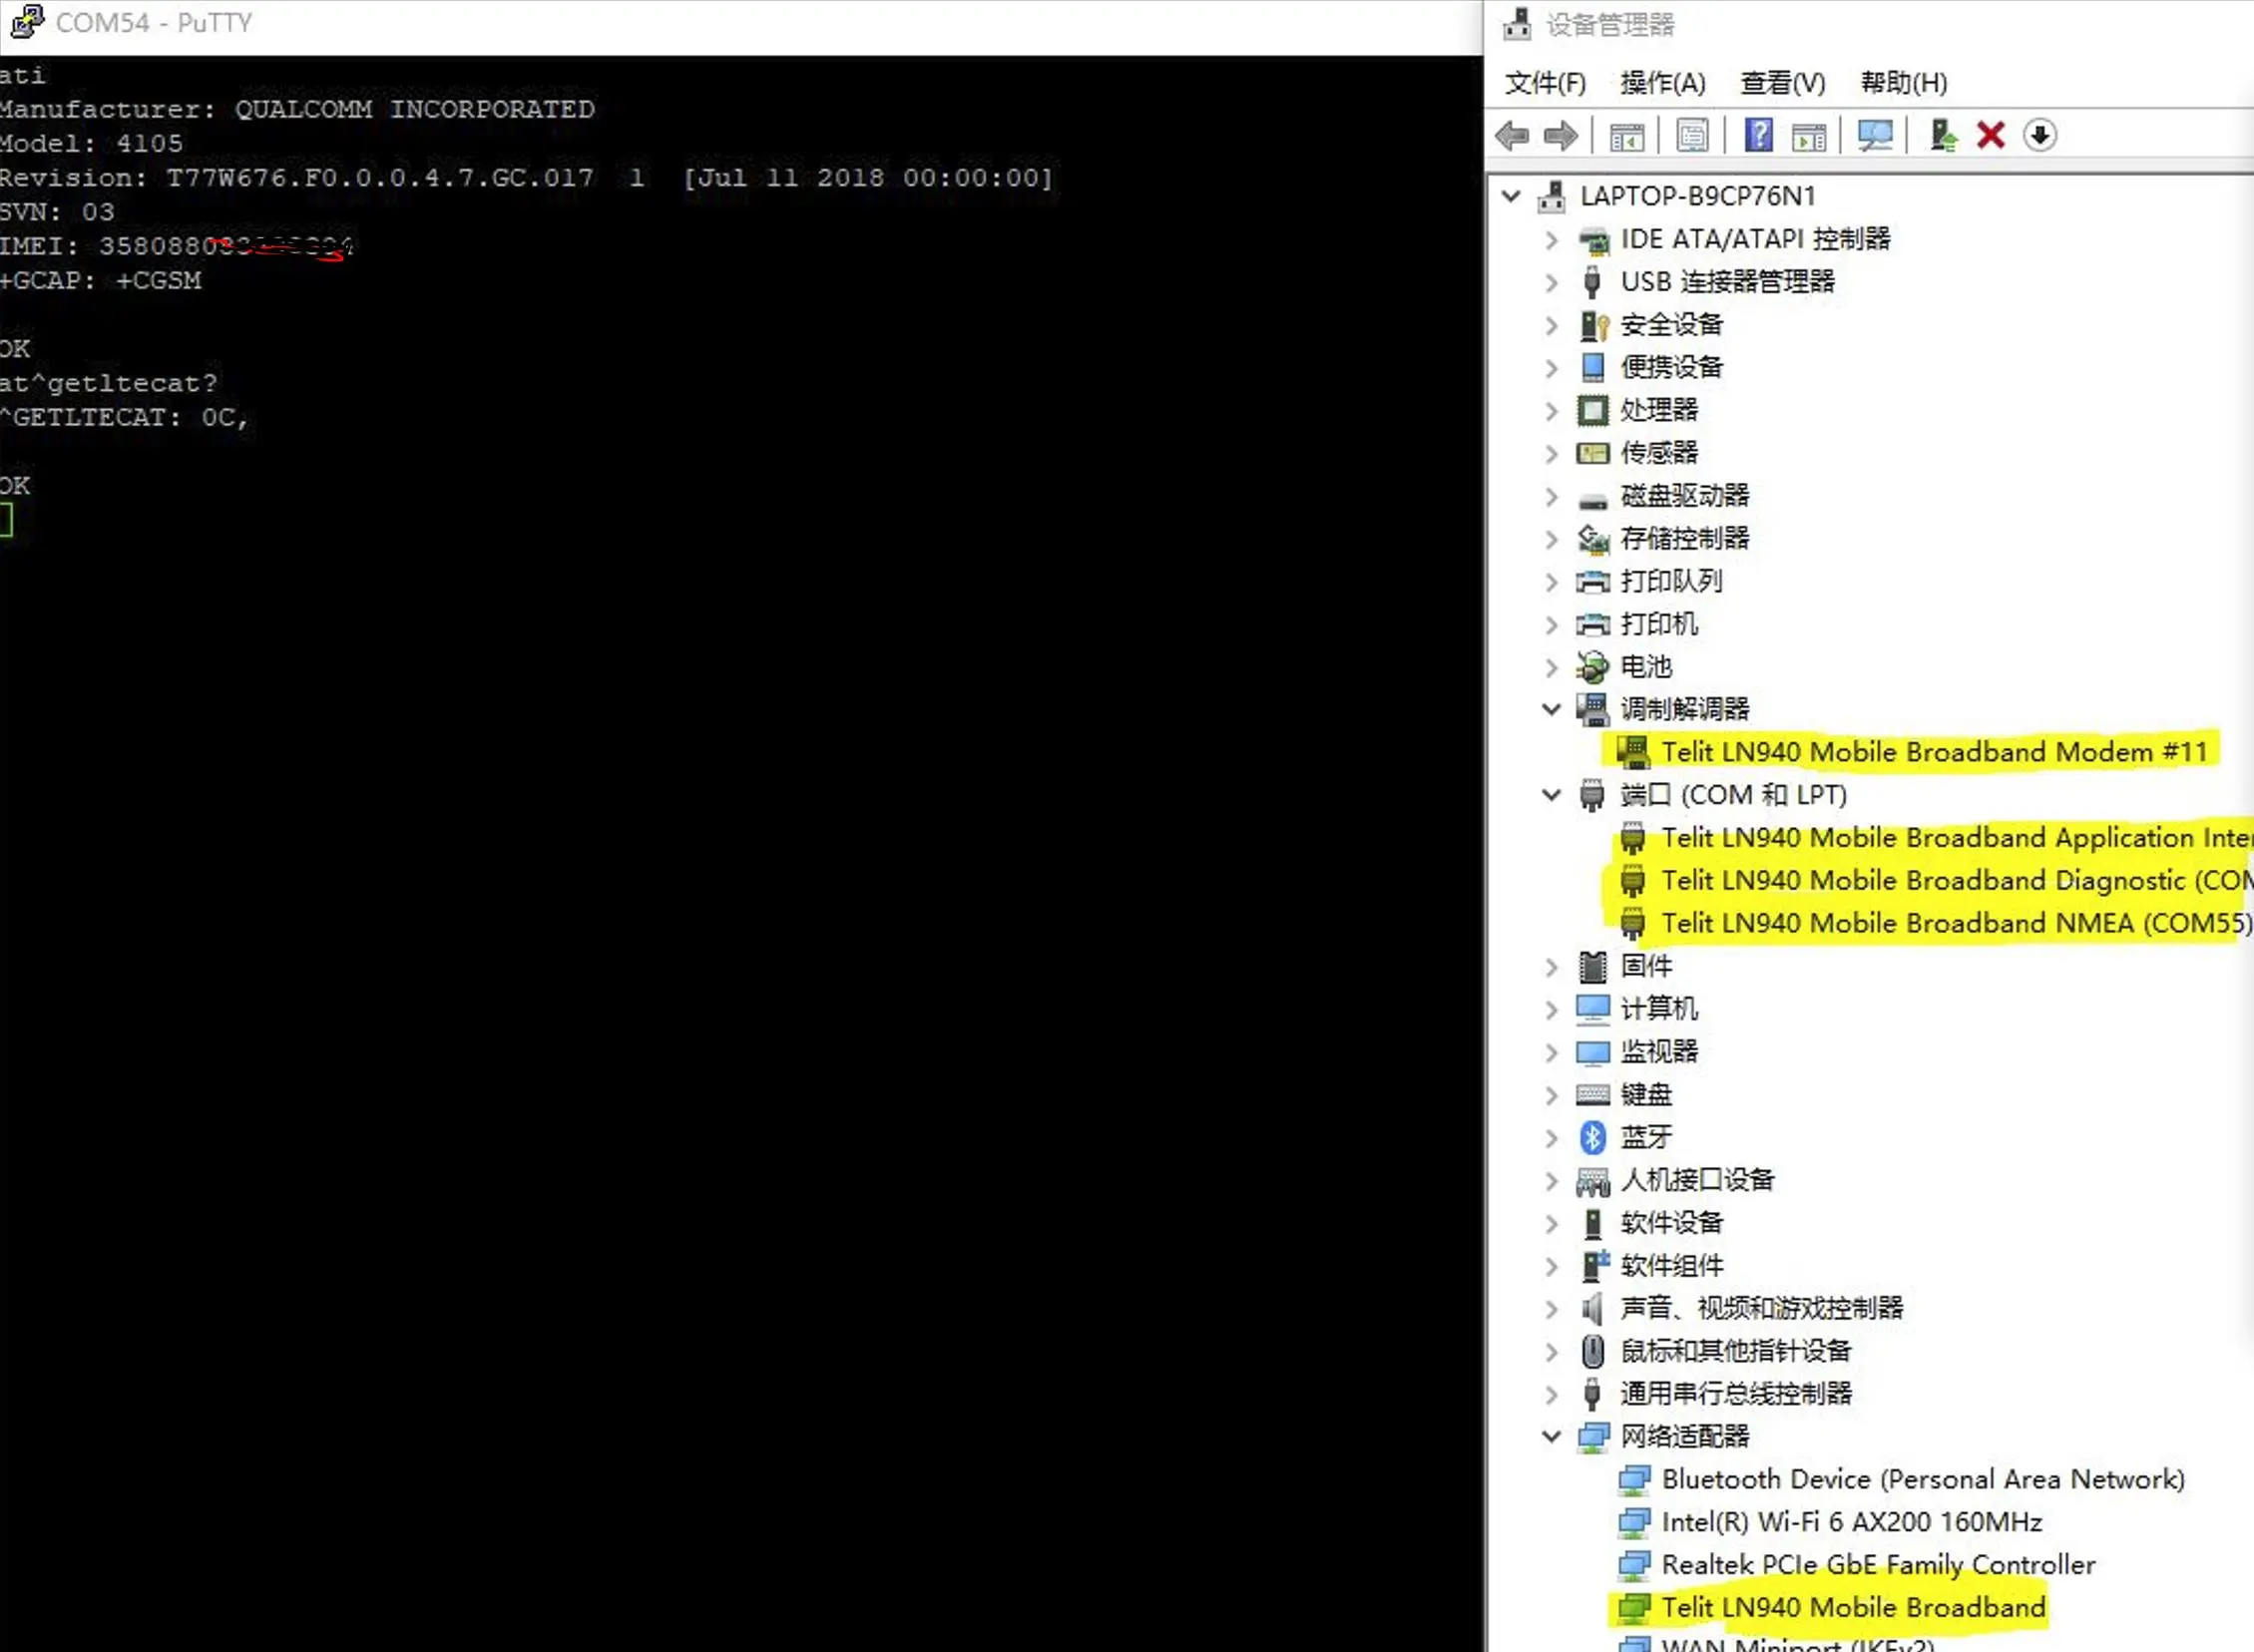Click the scan for hardware changes monitor icon
Screen dimensions: 2254x1652
(1874, 135)
